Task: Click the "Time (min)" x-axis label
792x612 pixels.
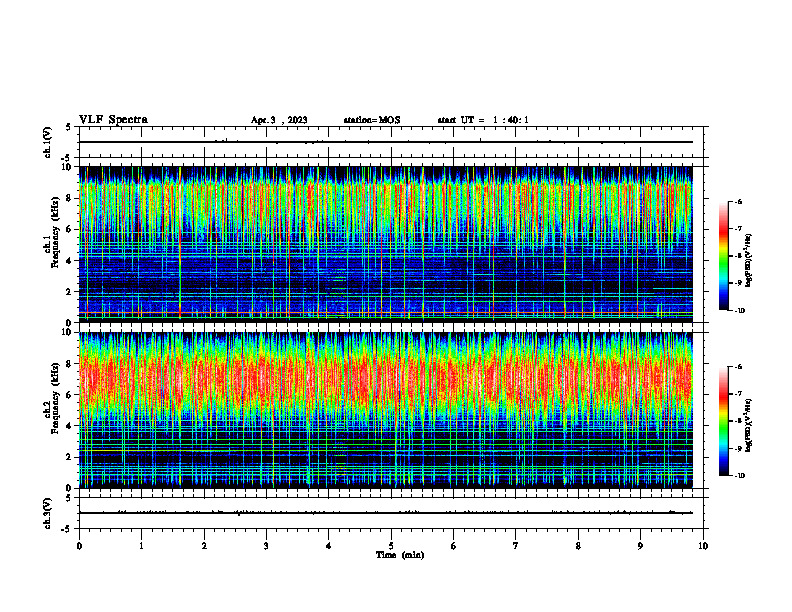Action: tap(400, 555)
